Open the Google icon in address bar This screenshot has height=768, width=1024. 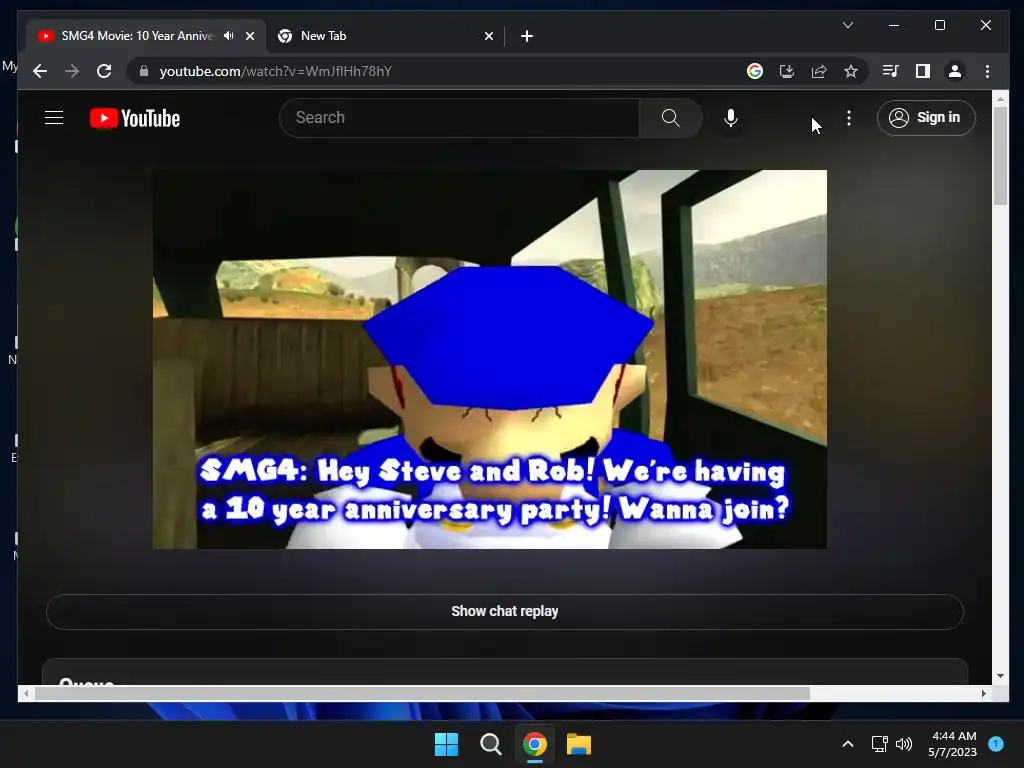pyautogui.click(x=754, y=71)
